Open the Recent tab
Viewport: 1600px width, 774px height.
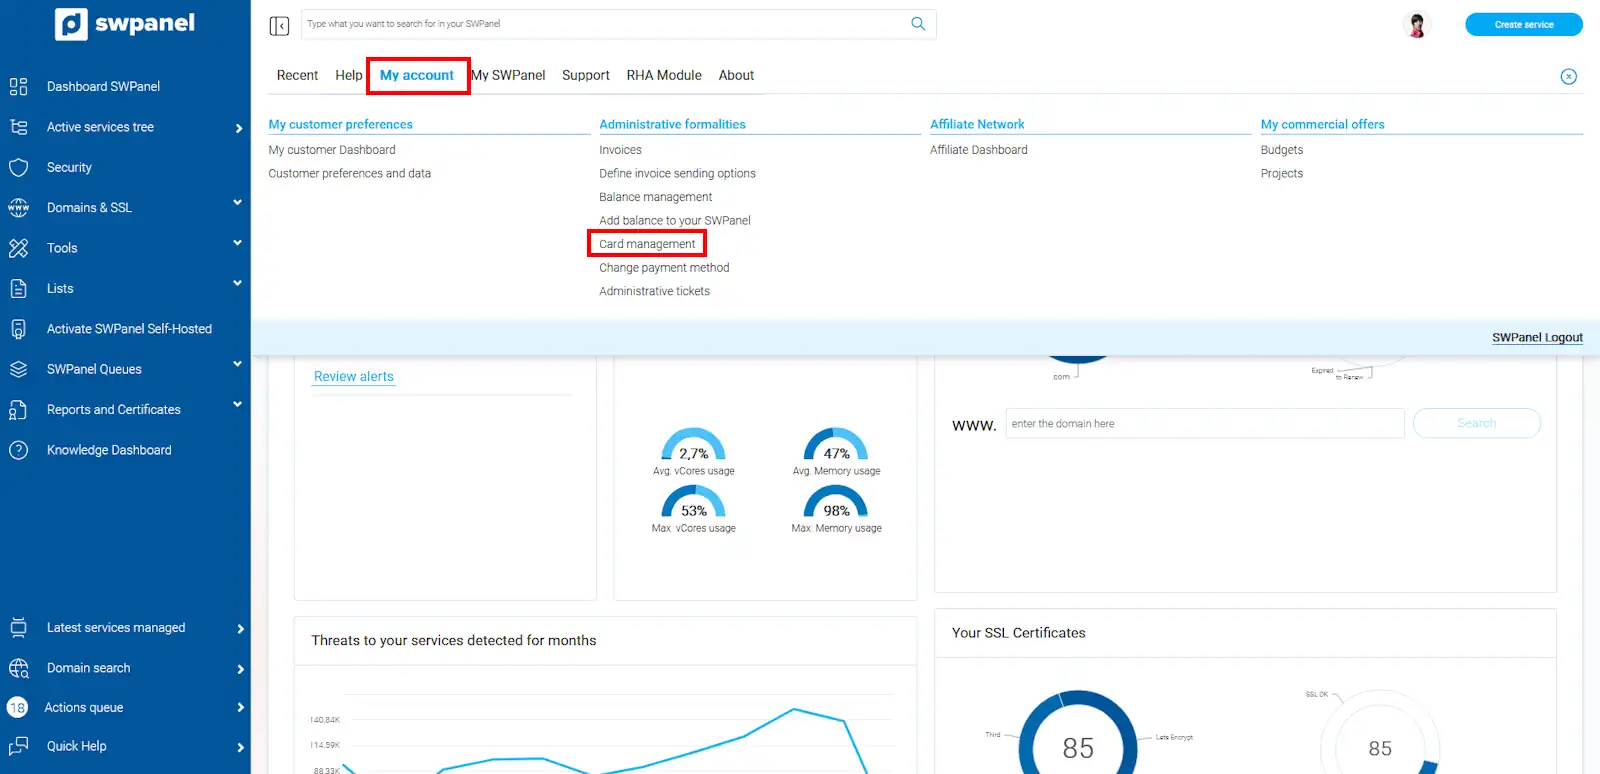pos(297,75)
